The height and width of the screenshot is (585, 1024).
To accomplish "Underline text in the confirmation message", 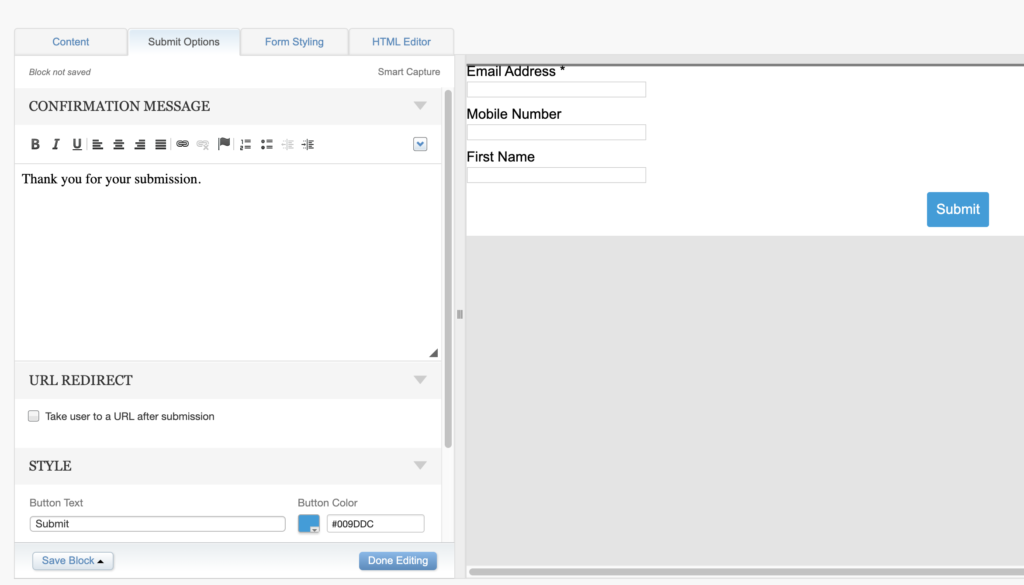I will point(76,144).
